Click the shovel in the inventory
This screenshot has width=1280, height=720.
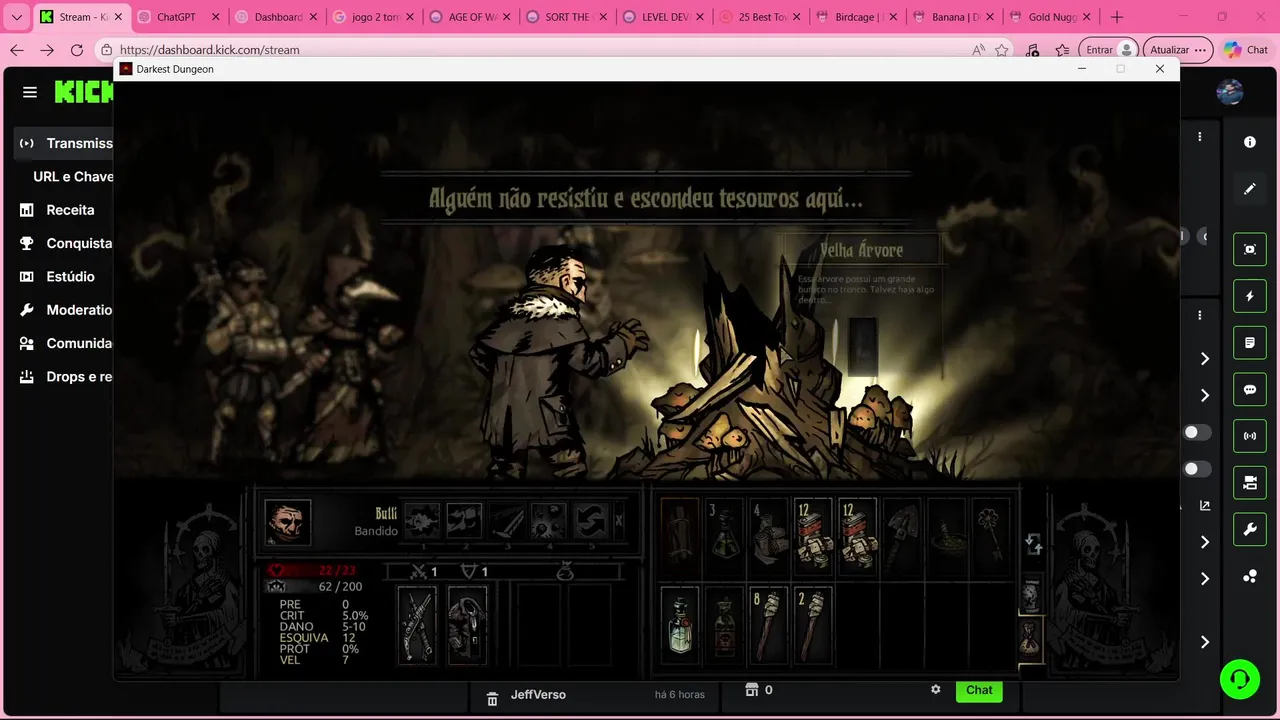click(902, 535)
